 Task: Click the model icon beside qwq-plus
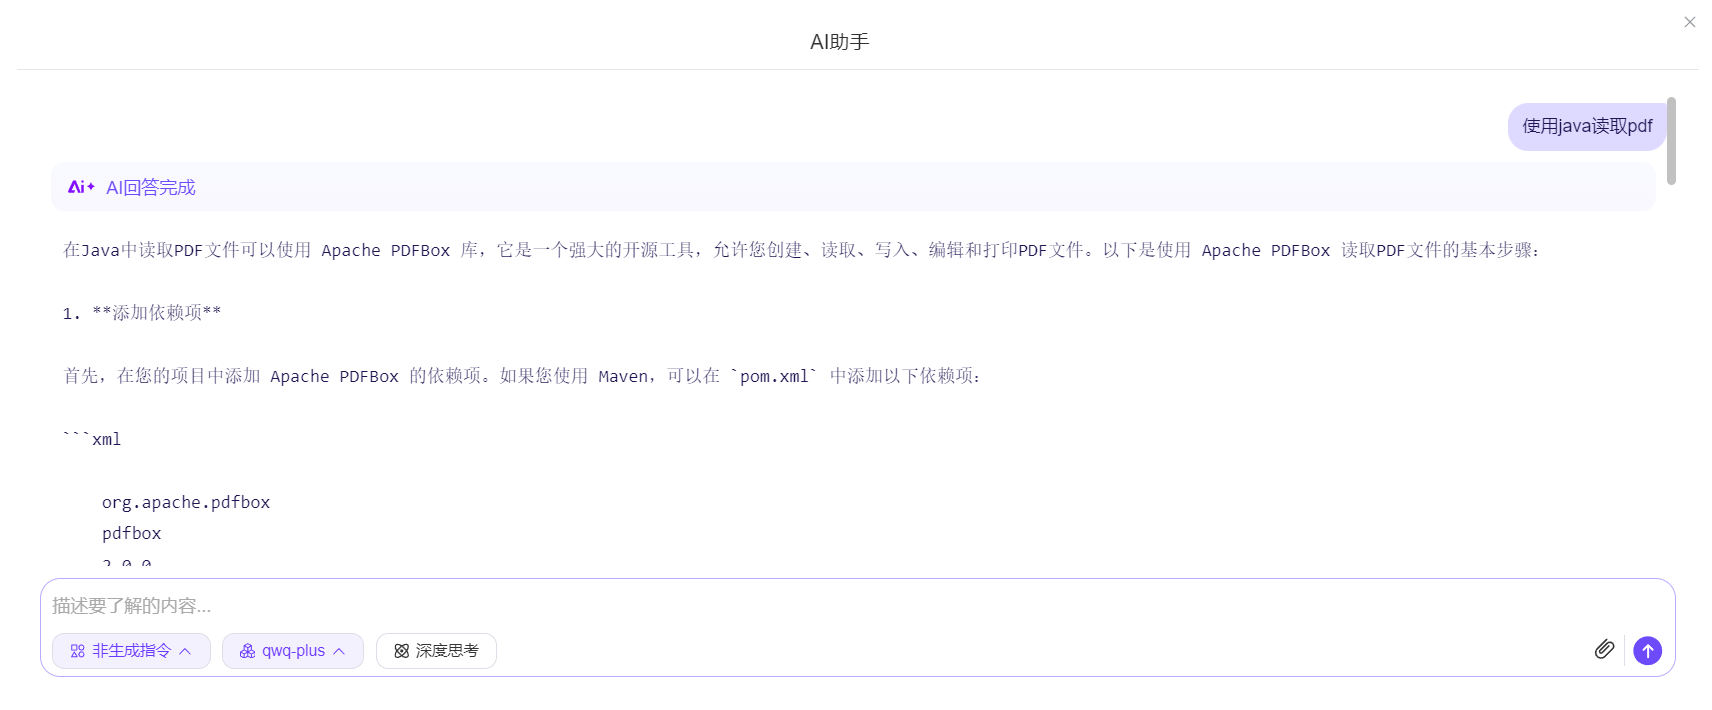tap(247, 651)
